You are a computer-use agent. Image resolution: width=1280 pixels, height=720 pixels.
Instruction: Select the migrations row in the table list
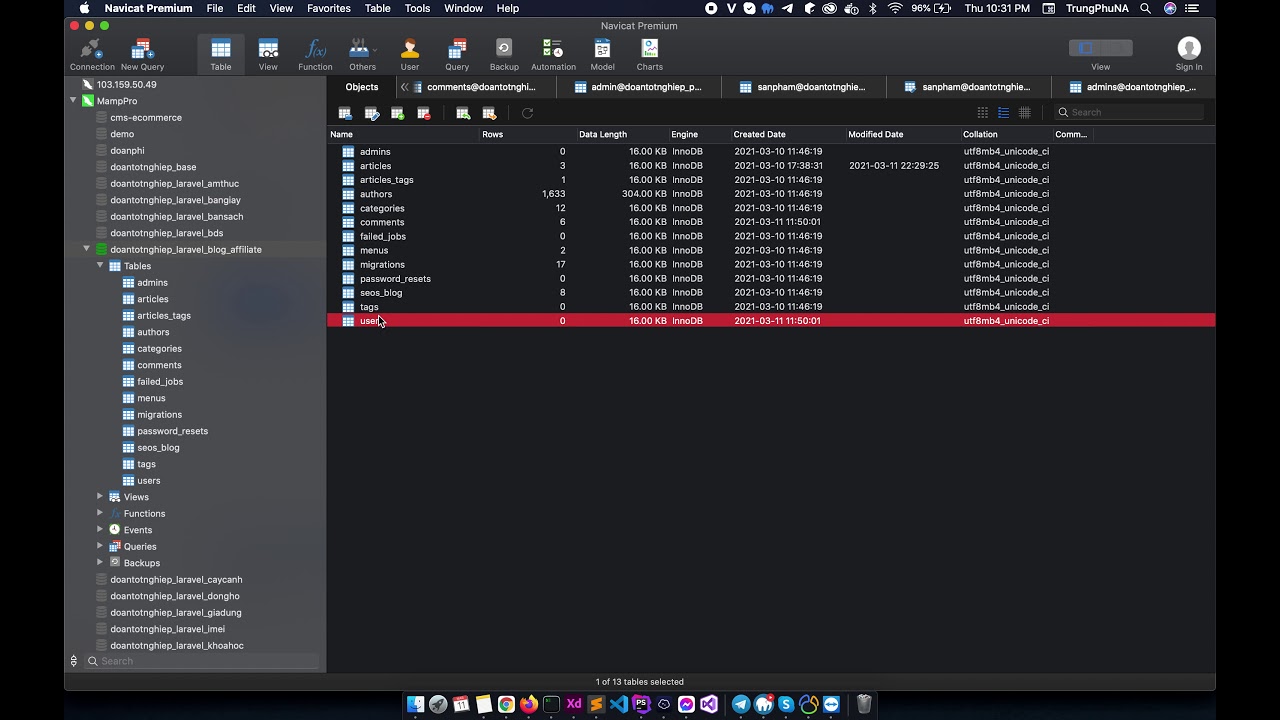(771, 265)
